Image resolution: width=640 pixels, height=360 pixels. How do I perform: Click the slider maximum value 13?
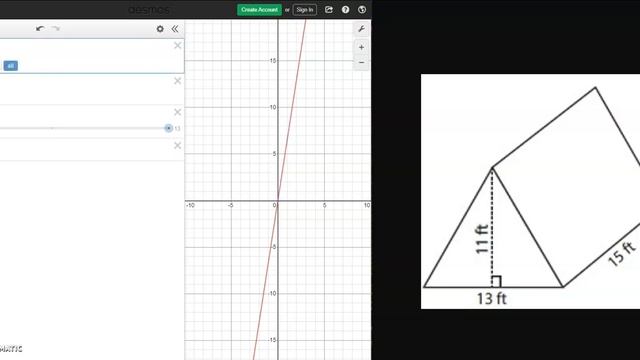pos(177,129)
